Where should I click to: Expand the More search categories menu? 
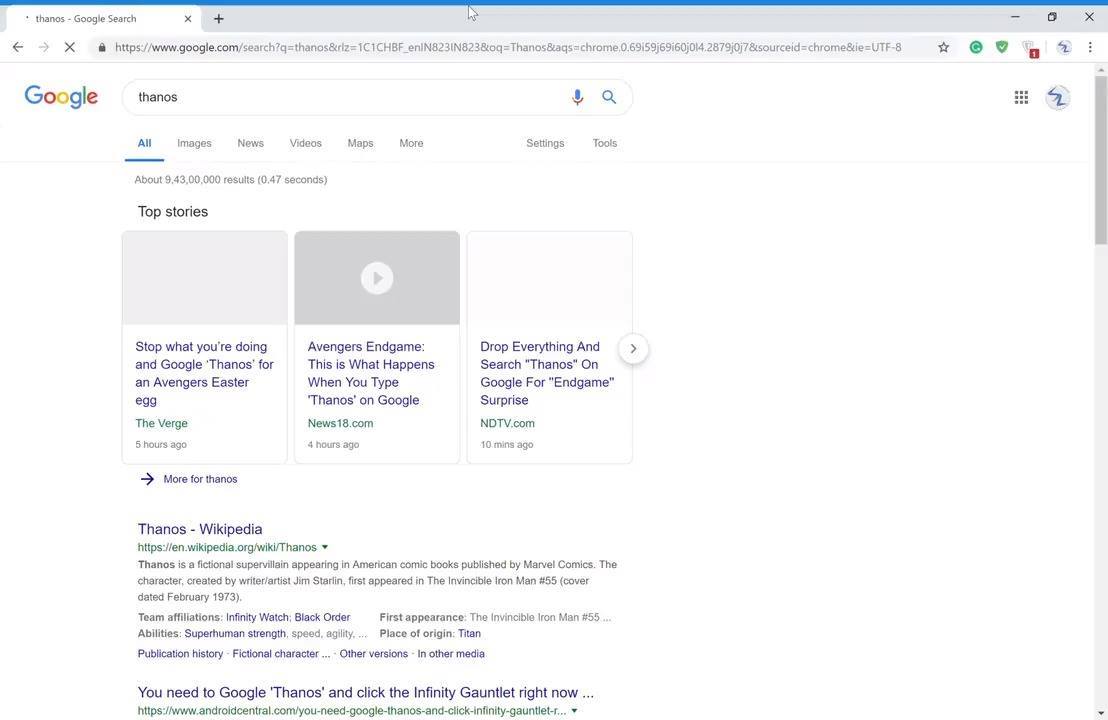point(411,143)
